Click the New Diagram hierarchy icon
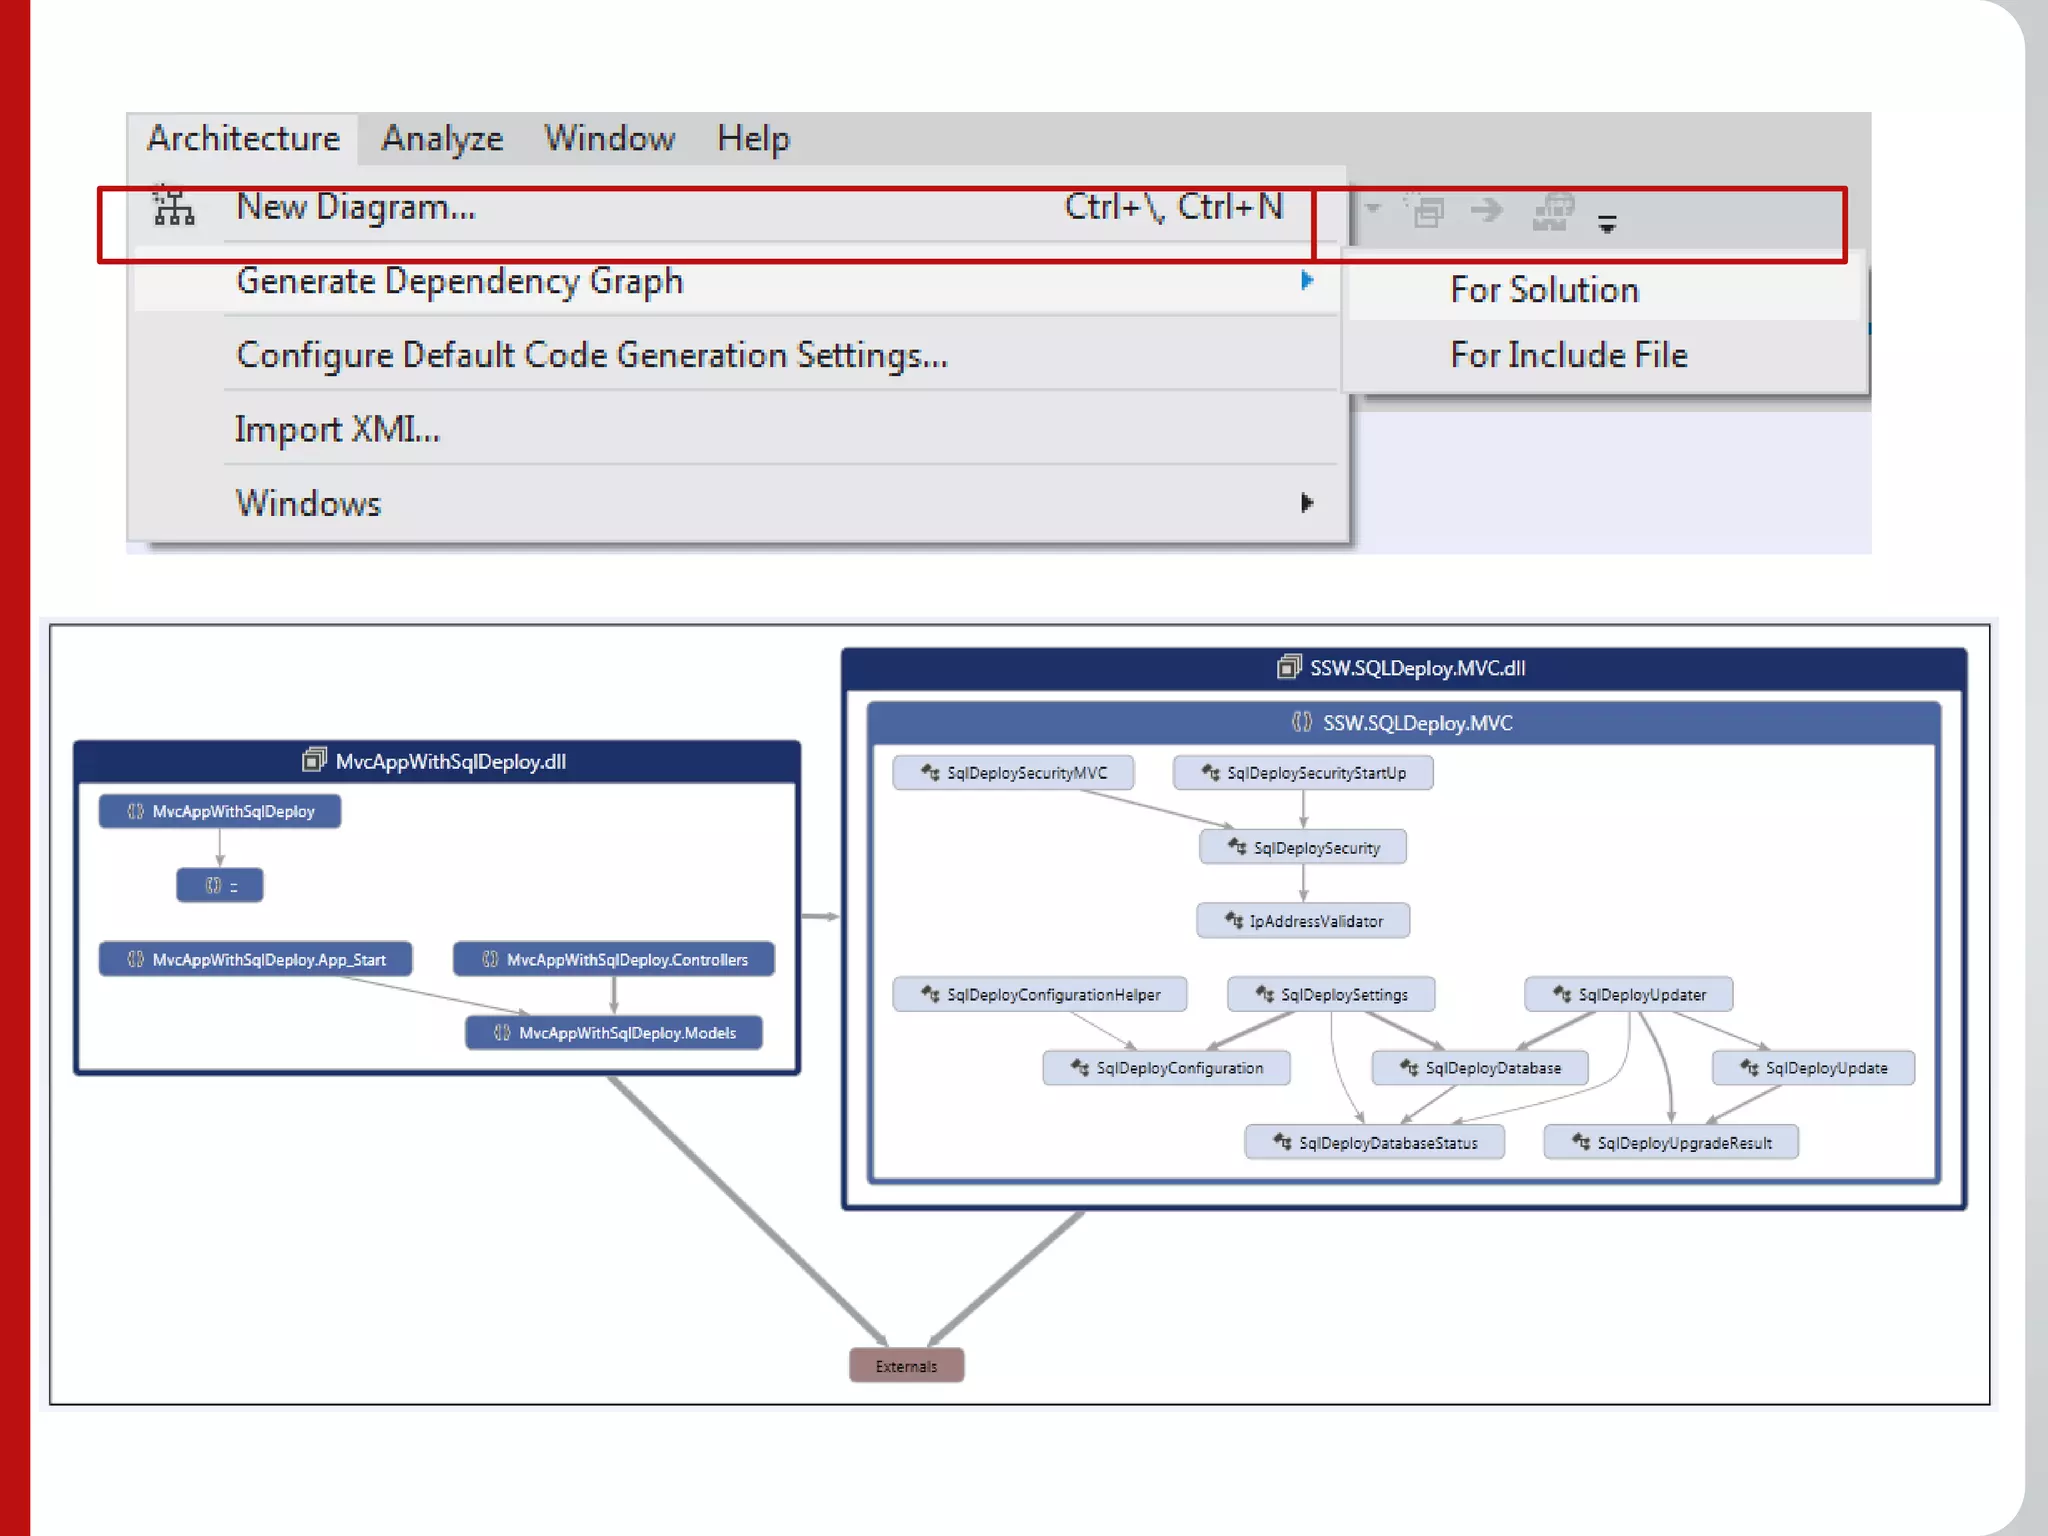 [x=173, y=206]
